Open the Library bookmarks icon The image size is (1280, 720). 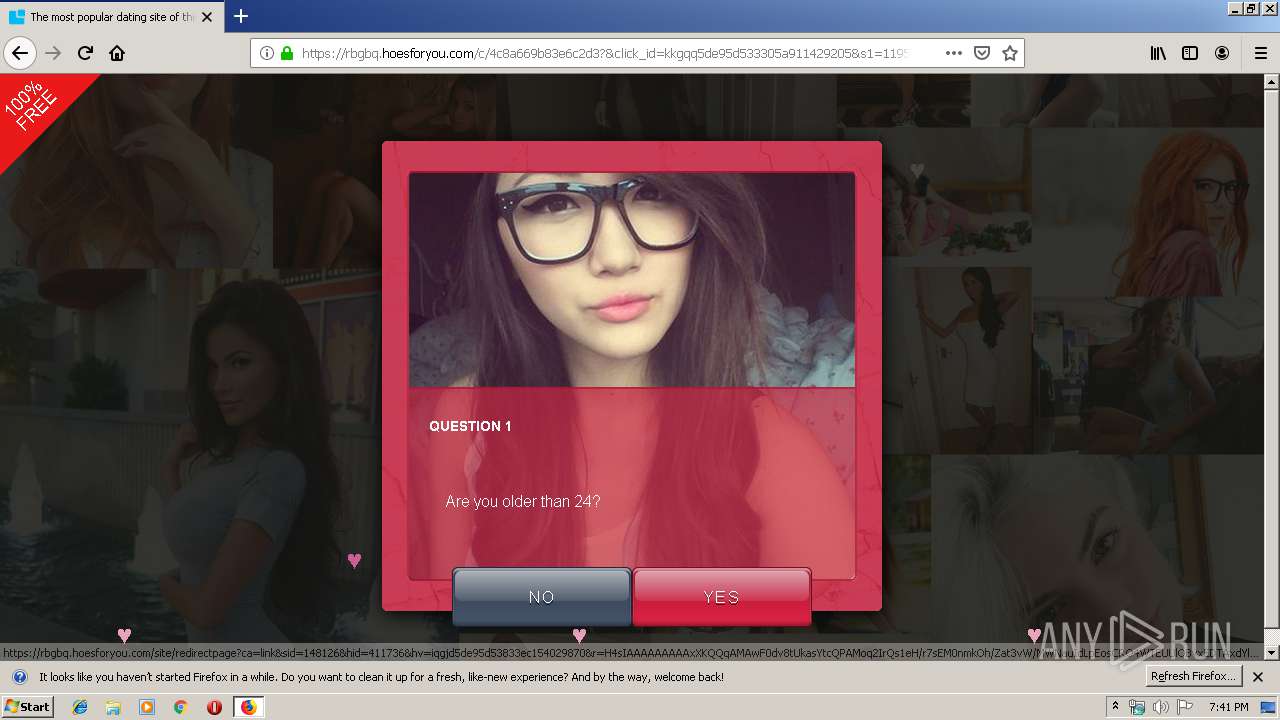(x=1158, y=53)
